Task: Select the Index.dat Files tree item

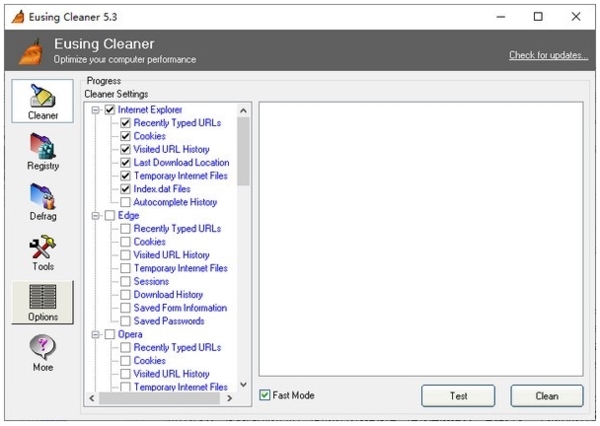Action: pos(161,189)
